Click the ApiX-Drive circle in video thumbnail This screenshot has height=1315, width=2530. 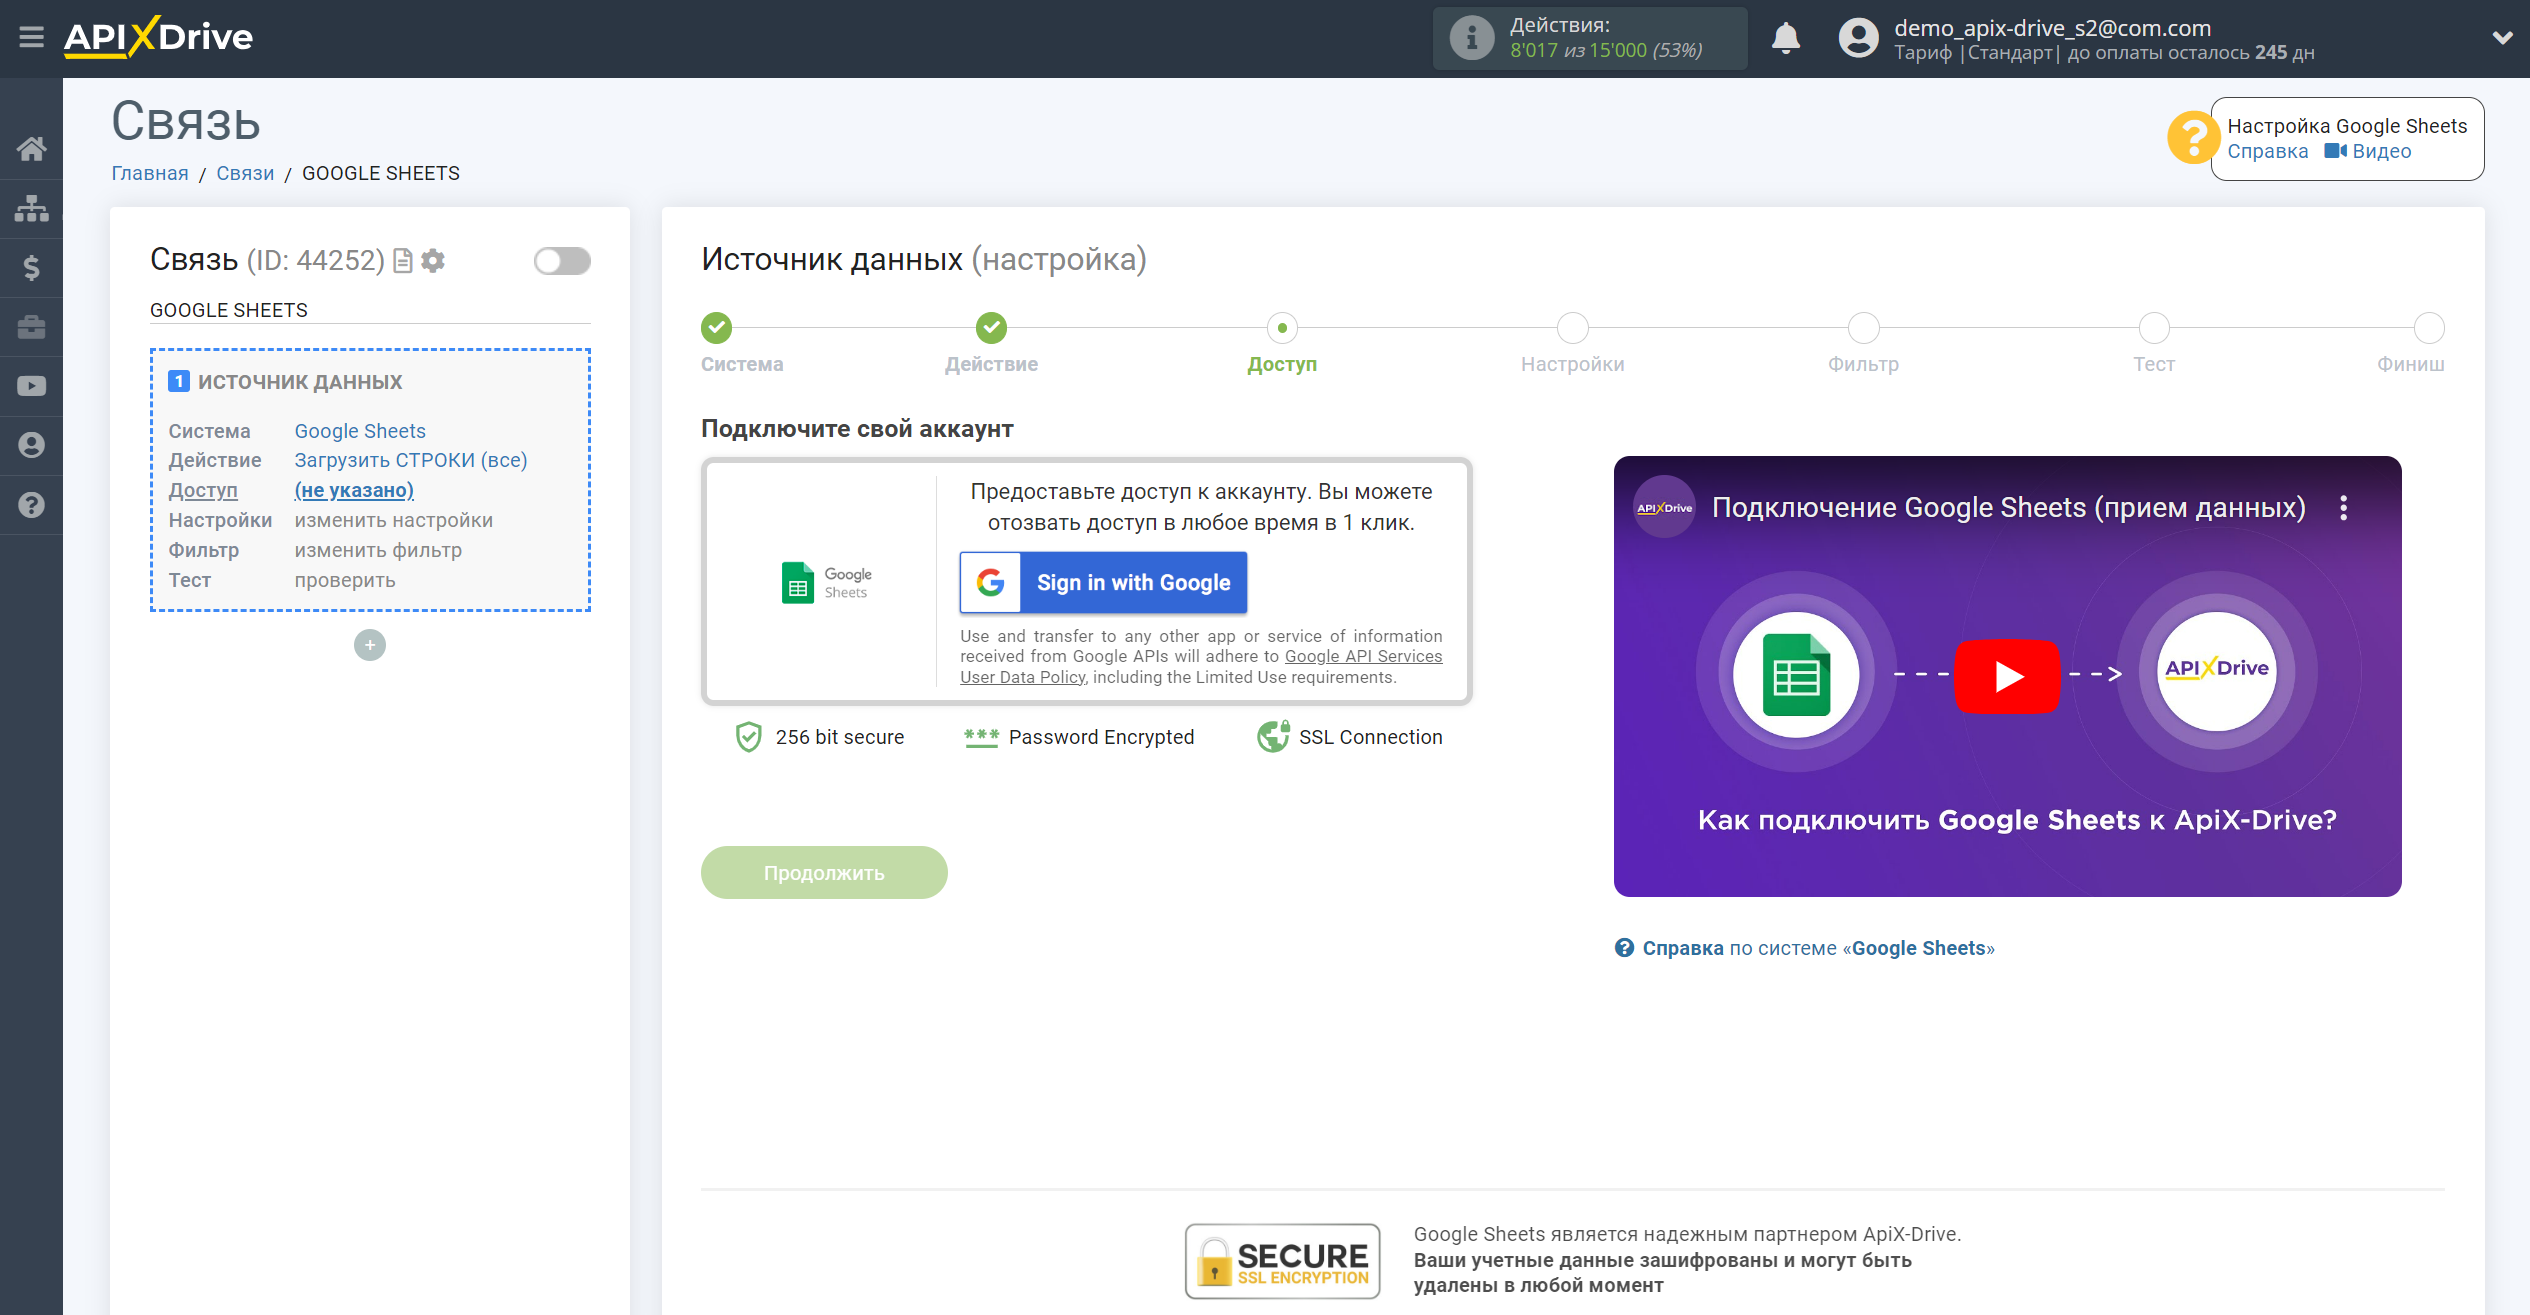(2216, 670)
